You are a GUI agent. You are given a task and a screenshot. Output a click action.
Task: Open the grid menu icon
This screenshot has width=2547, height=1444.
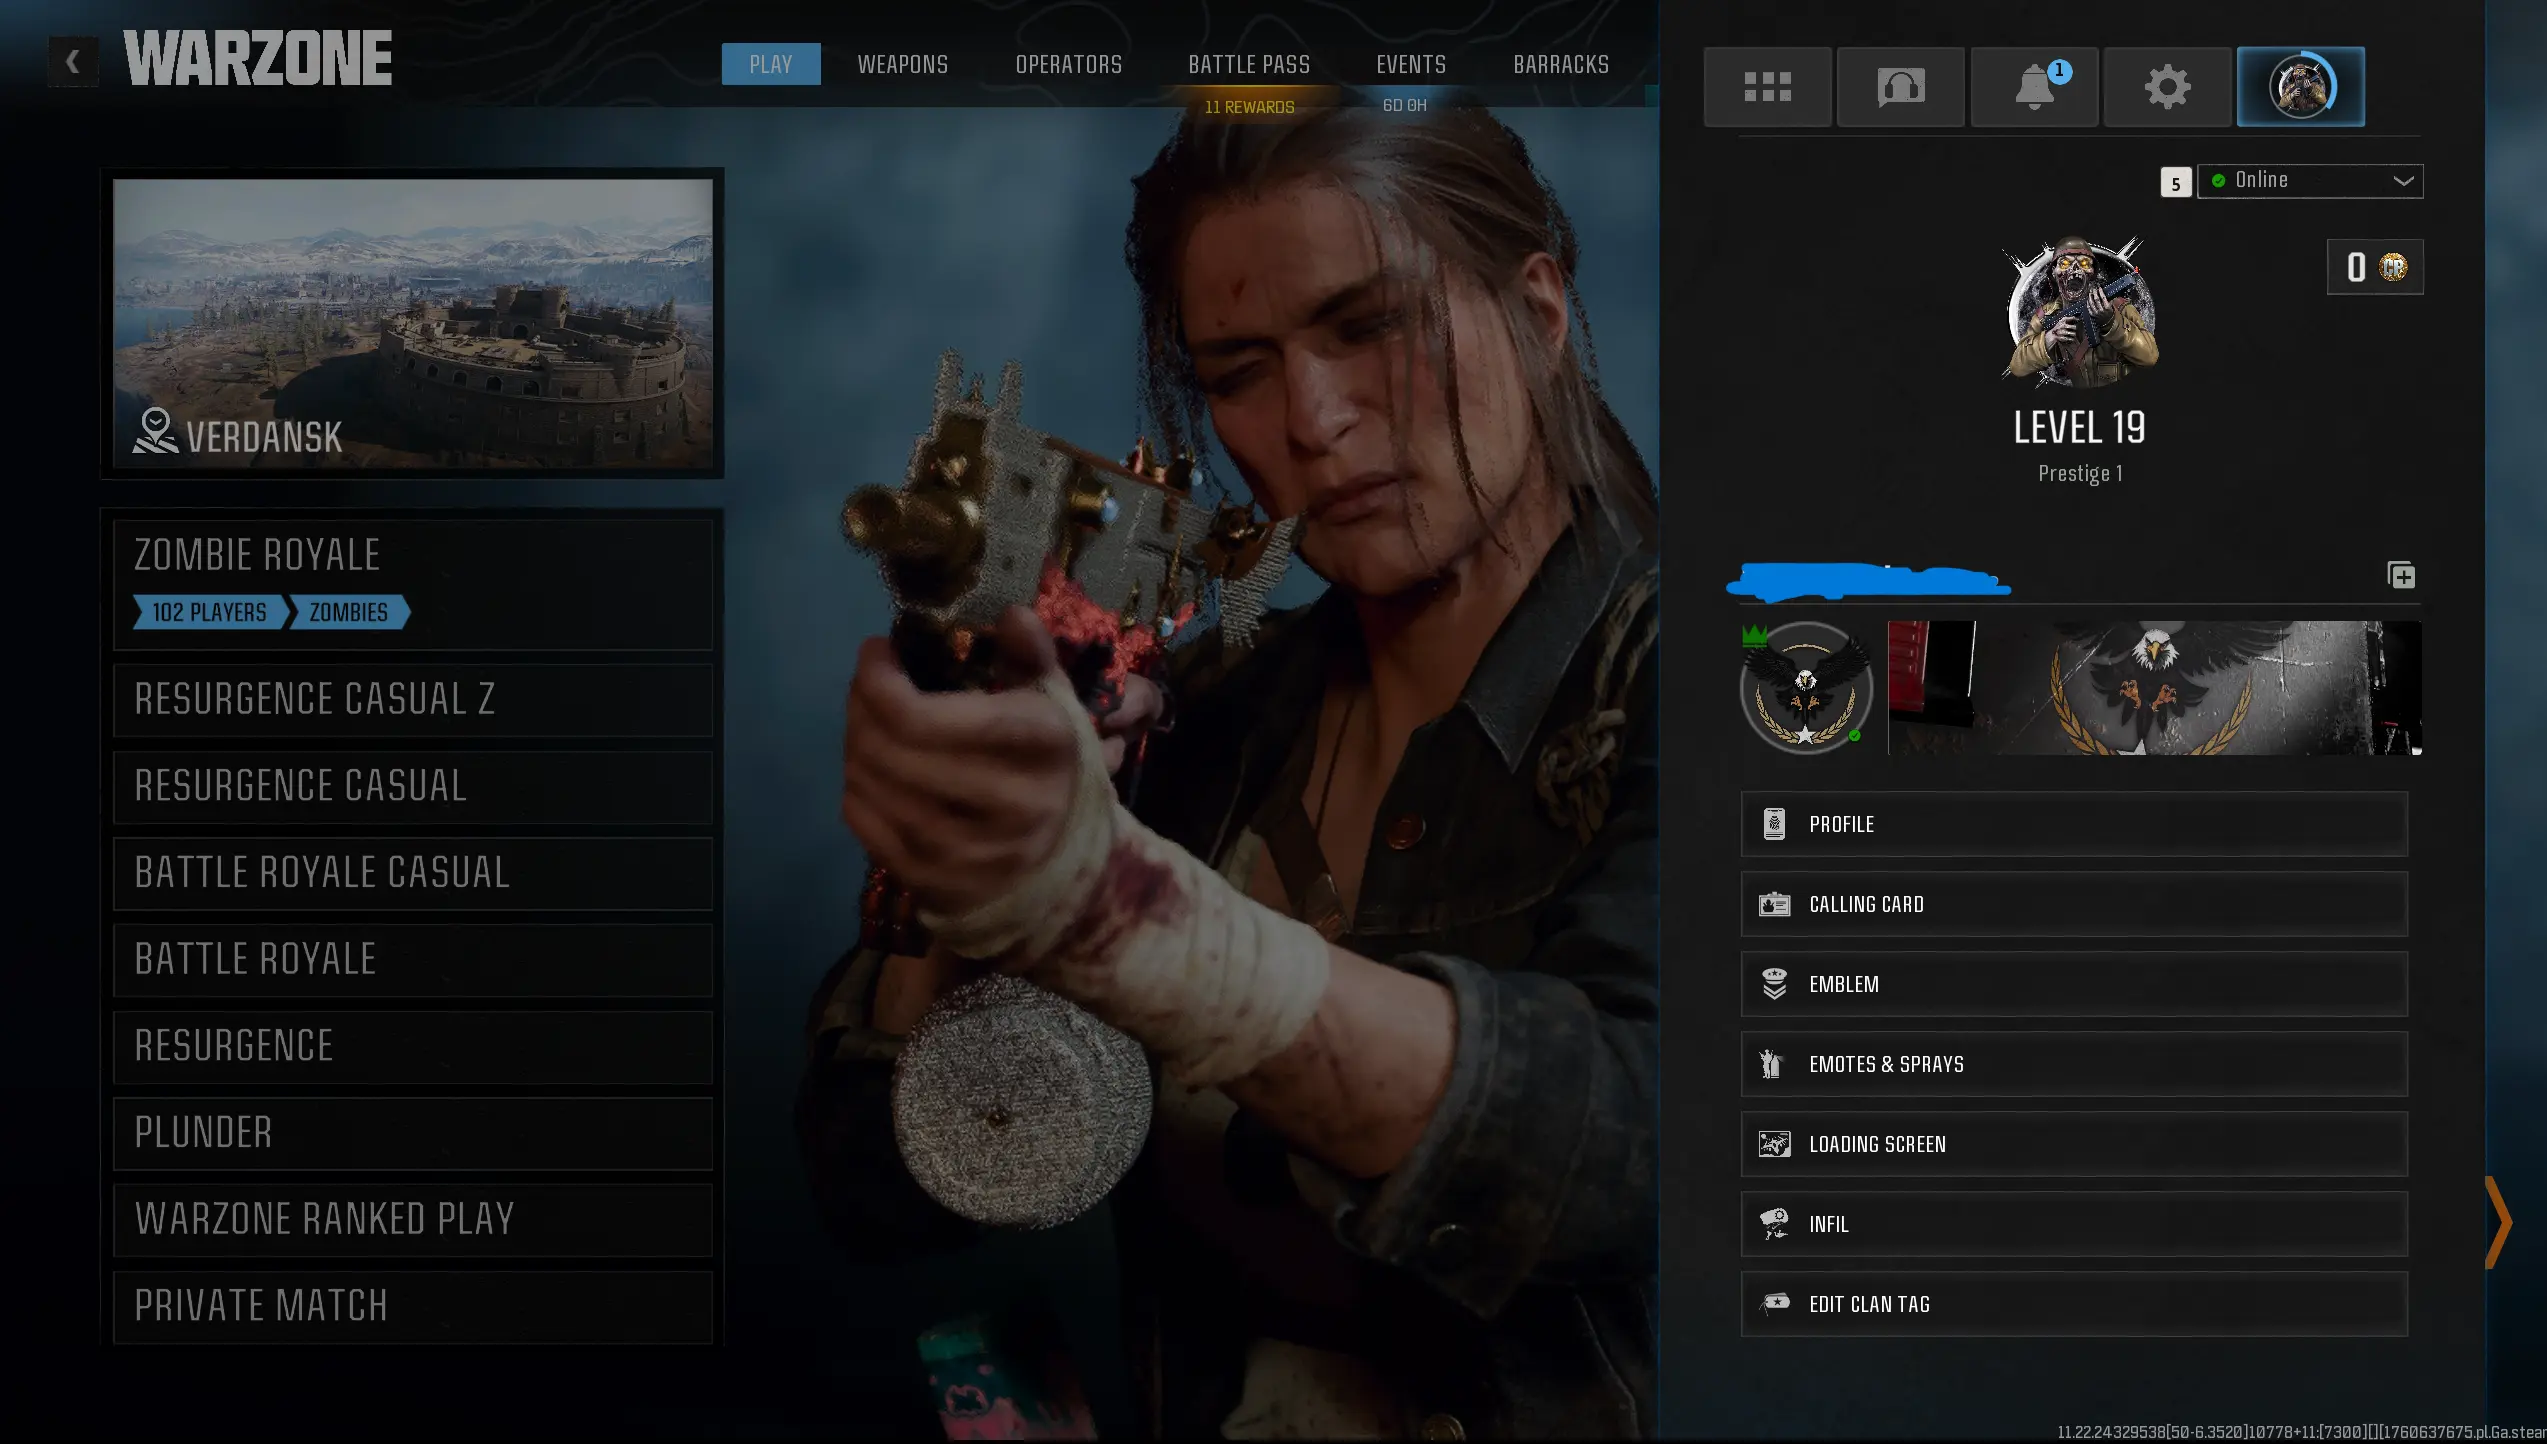pyautogui.click(x=1767, y=87)
